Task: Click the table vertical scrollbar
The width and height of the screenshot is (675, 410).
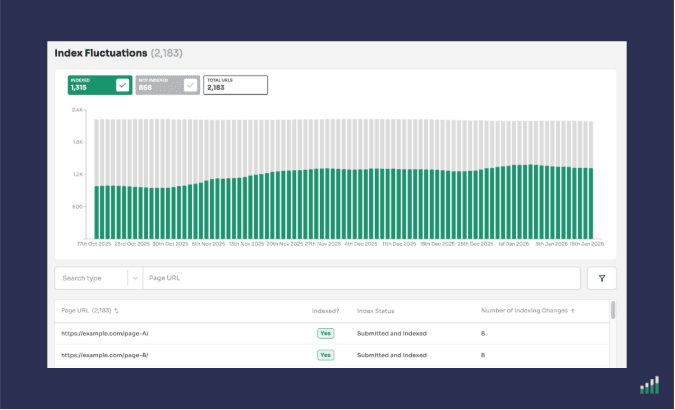Action: (x=612, y=312)
